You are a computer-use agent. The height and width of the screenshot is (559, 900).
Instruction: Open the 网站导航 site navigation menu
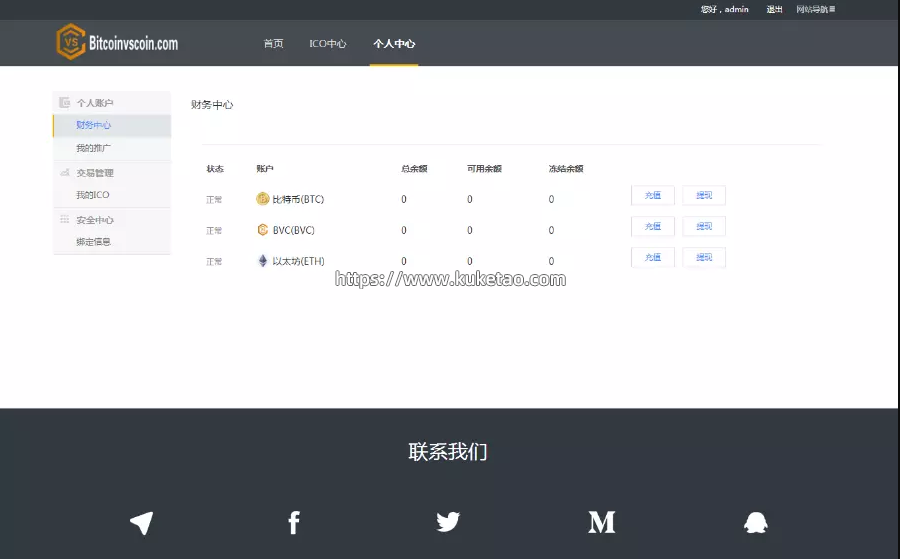[815, 9]
